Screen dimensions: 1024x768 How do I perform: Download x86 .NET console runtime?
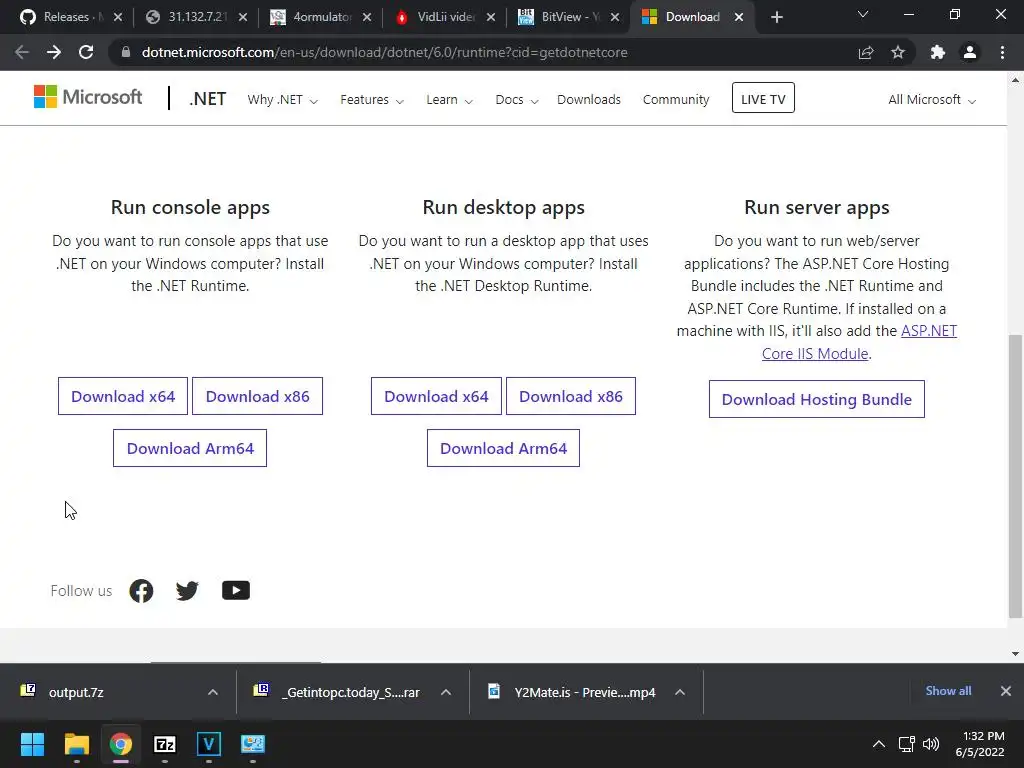coord(257,396)
